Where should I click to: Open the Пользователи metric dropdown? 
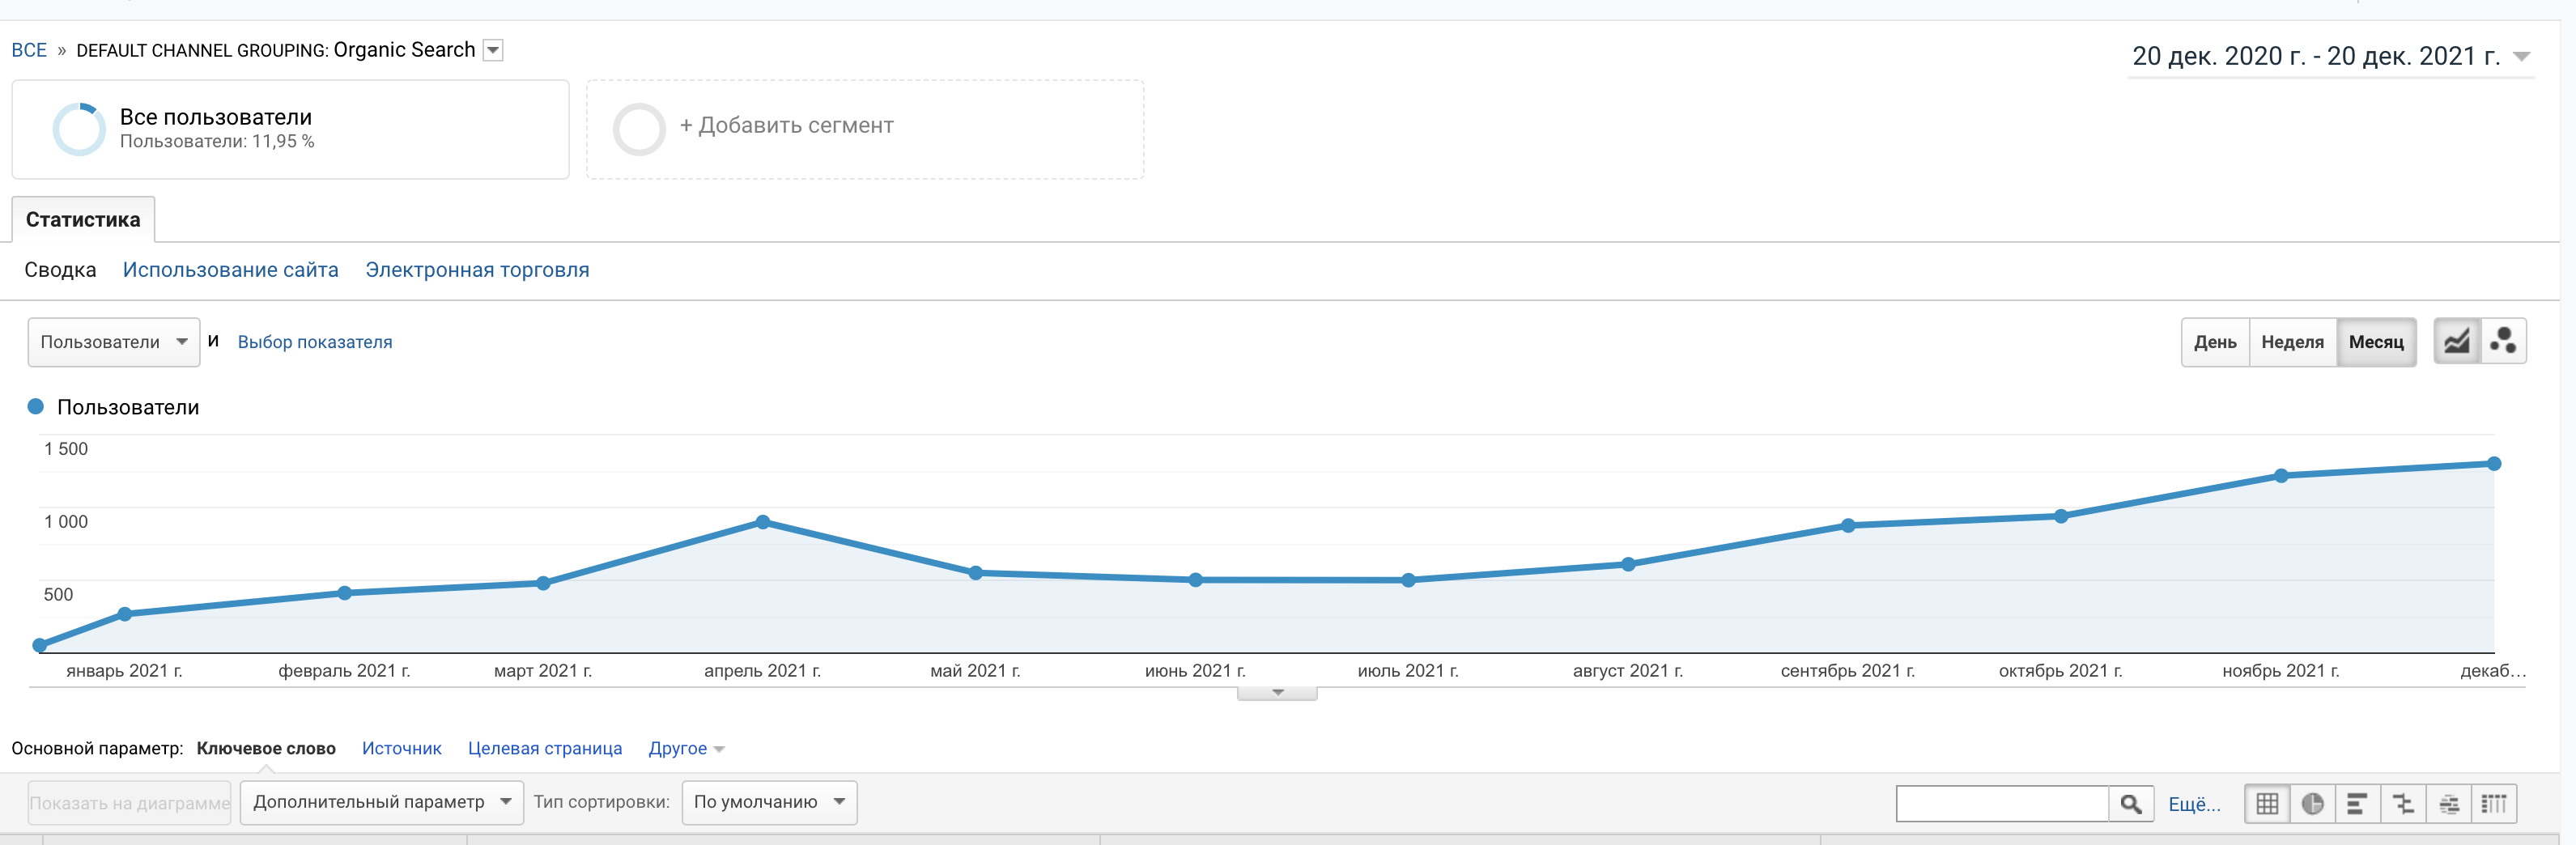pos(114,342)
